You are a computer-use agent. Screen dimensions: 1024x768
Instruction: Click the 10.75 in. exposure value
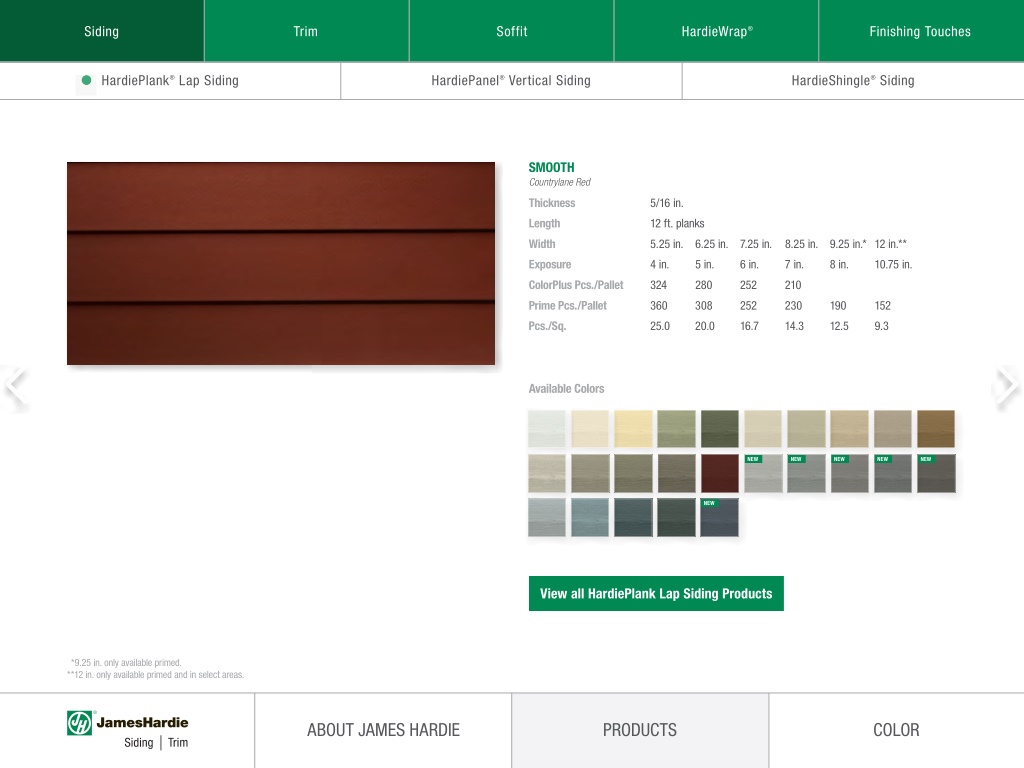[x=893, y=264]
